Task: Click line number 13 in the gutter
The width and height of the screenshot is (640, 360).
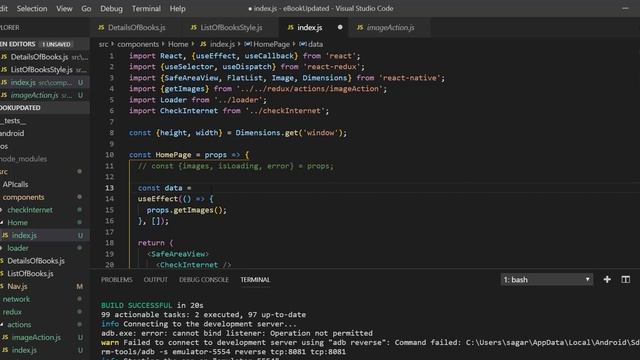Action: coord(110,188)
